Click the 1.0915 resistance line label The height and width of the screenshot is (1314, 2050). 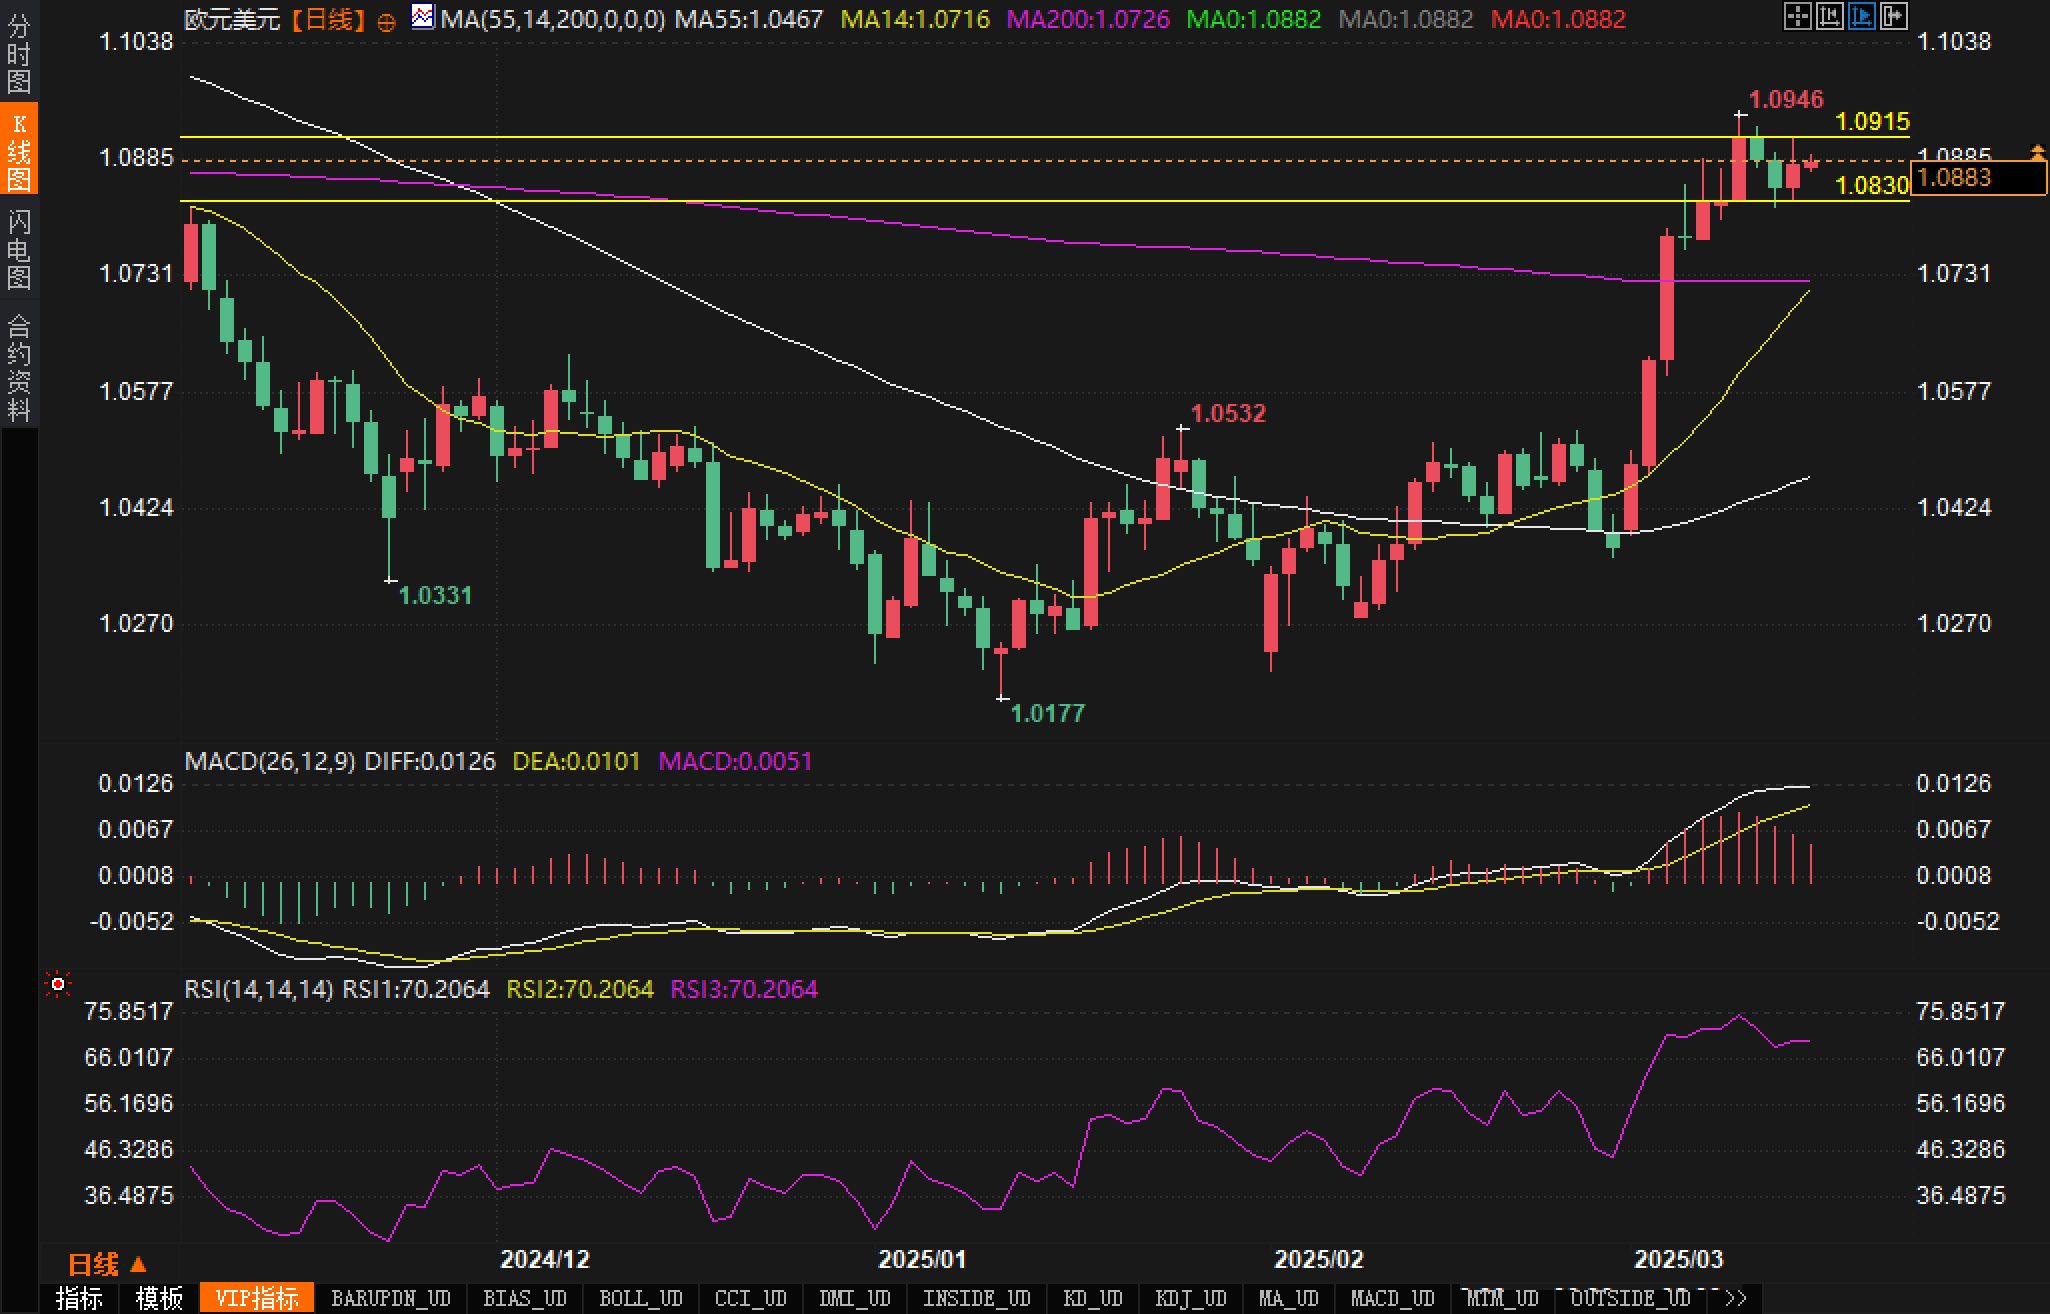coord(1873,122)
